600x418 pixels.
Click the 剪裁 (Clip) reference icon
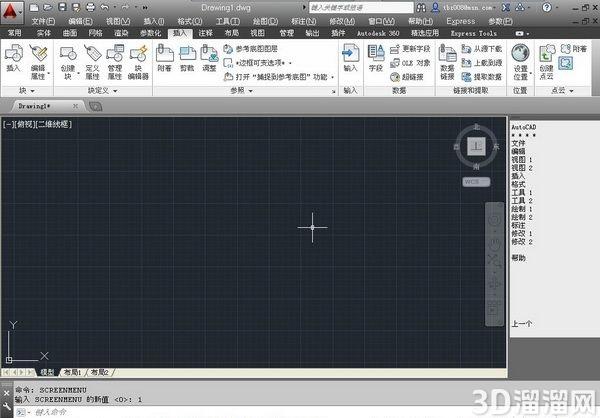187,57
